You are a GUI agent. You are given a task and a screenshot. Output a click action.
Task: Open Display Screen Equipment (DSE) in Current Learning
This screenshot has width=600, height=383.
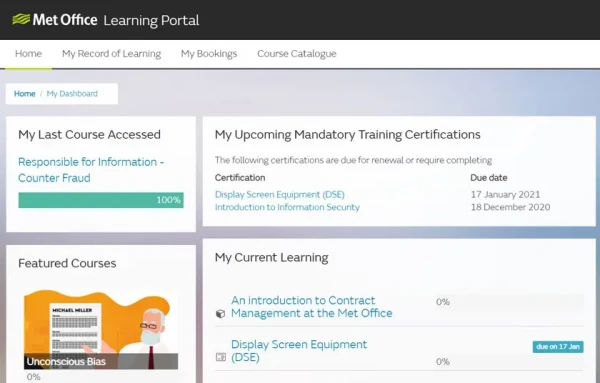[299, 350]
